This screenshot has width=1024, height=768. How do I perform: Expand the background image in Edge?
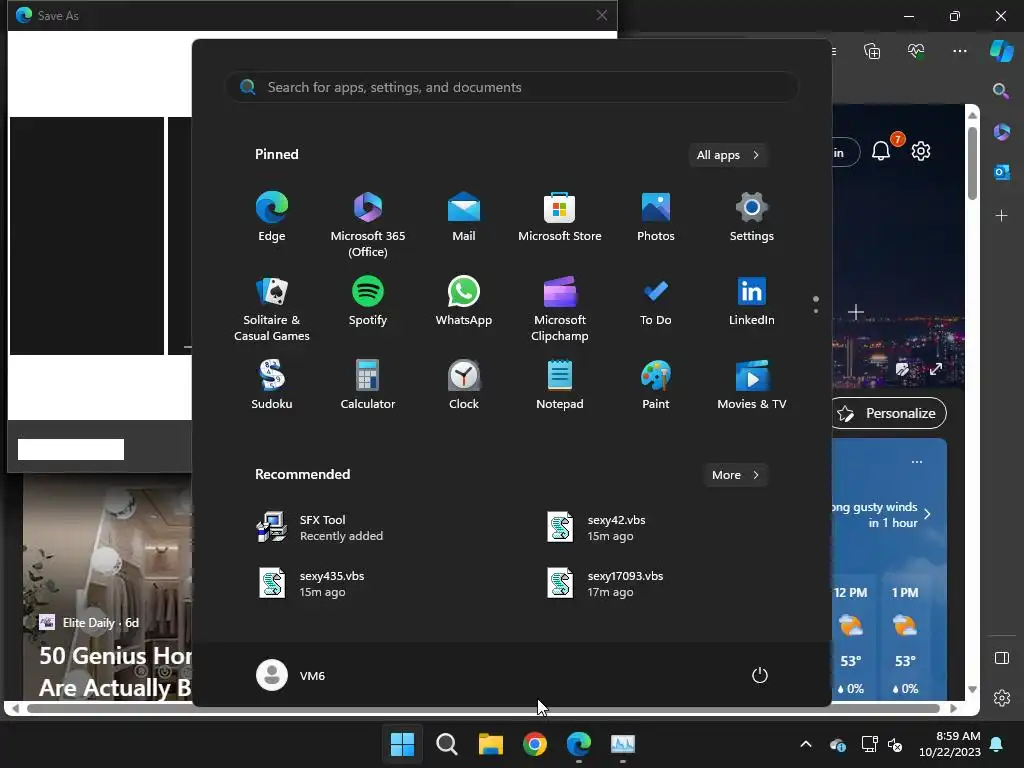coord(936,369)
